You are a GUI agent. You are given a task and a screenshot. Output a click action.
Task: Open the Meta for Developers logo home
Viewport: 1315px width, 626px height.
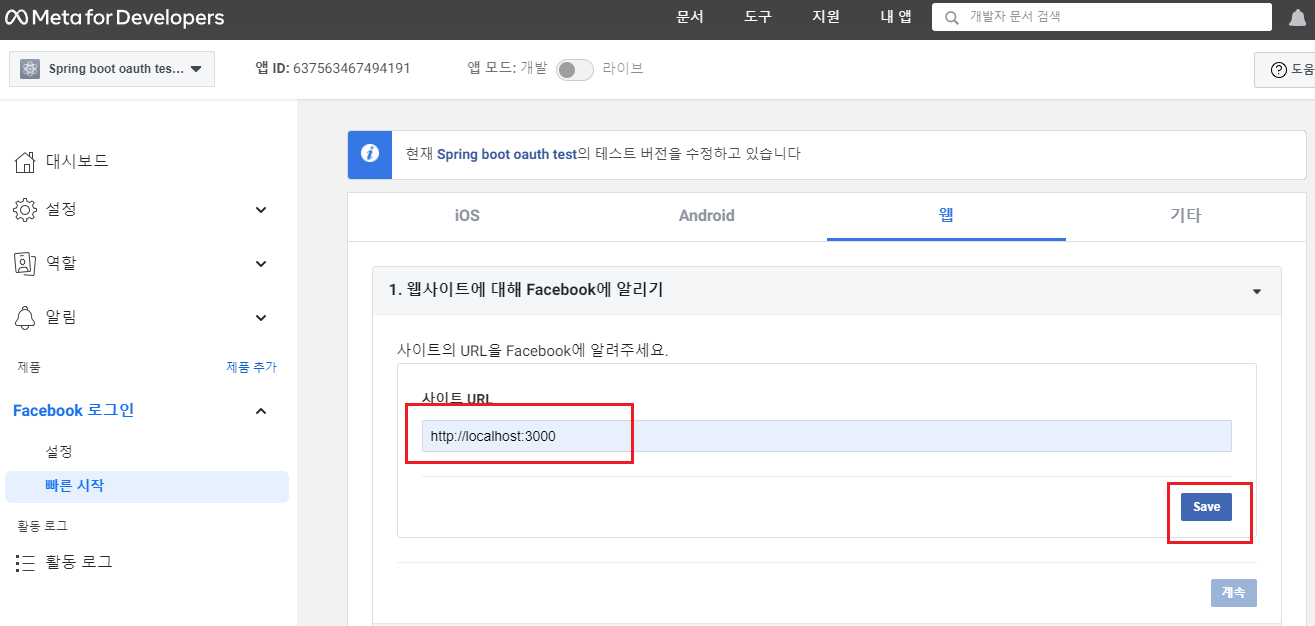114,18
